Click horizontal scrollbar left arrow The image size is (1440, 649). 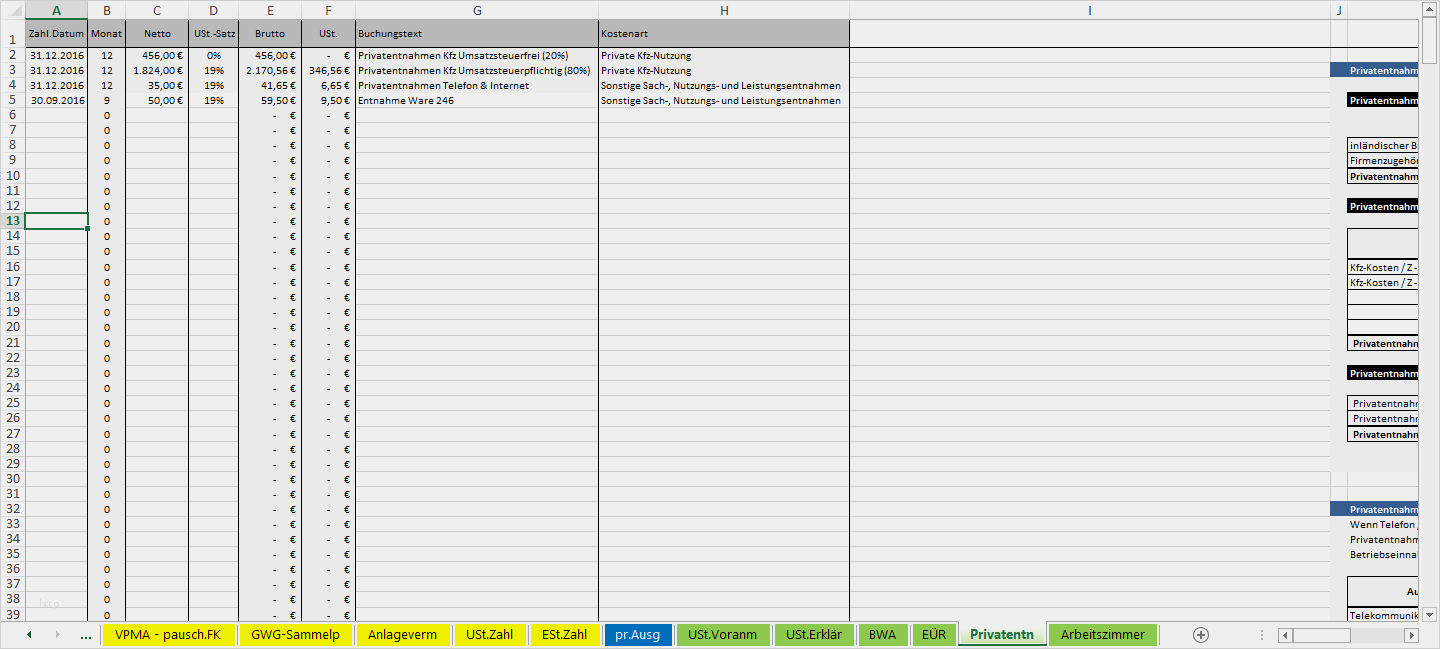1286,635
